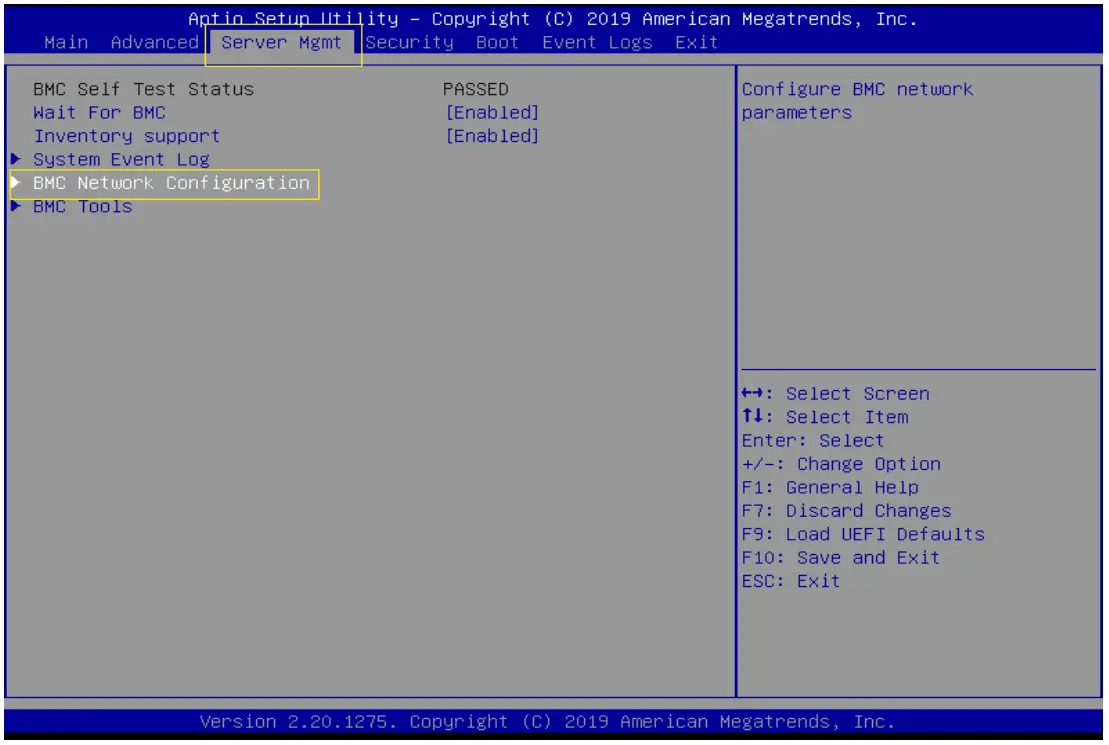
Task: Switch to the Security tab
Action: [409, 42]
